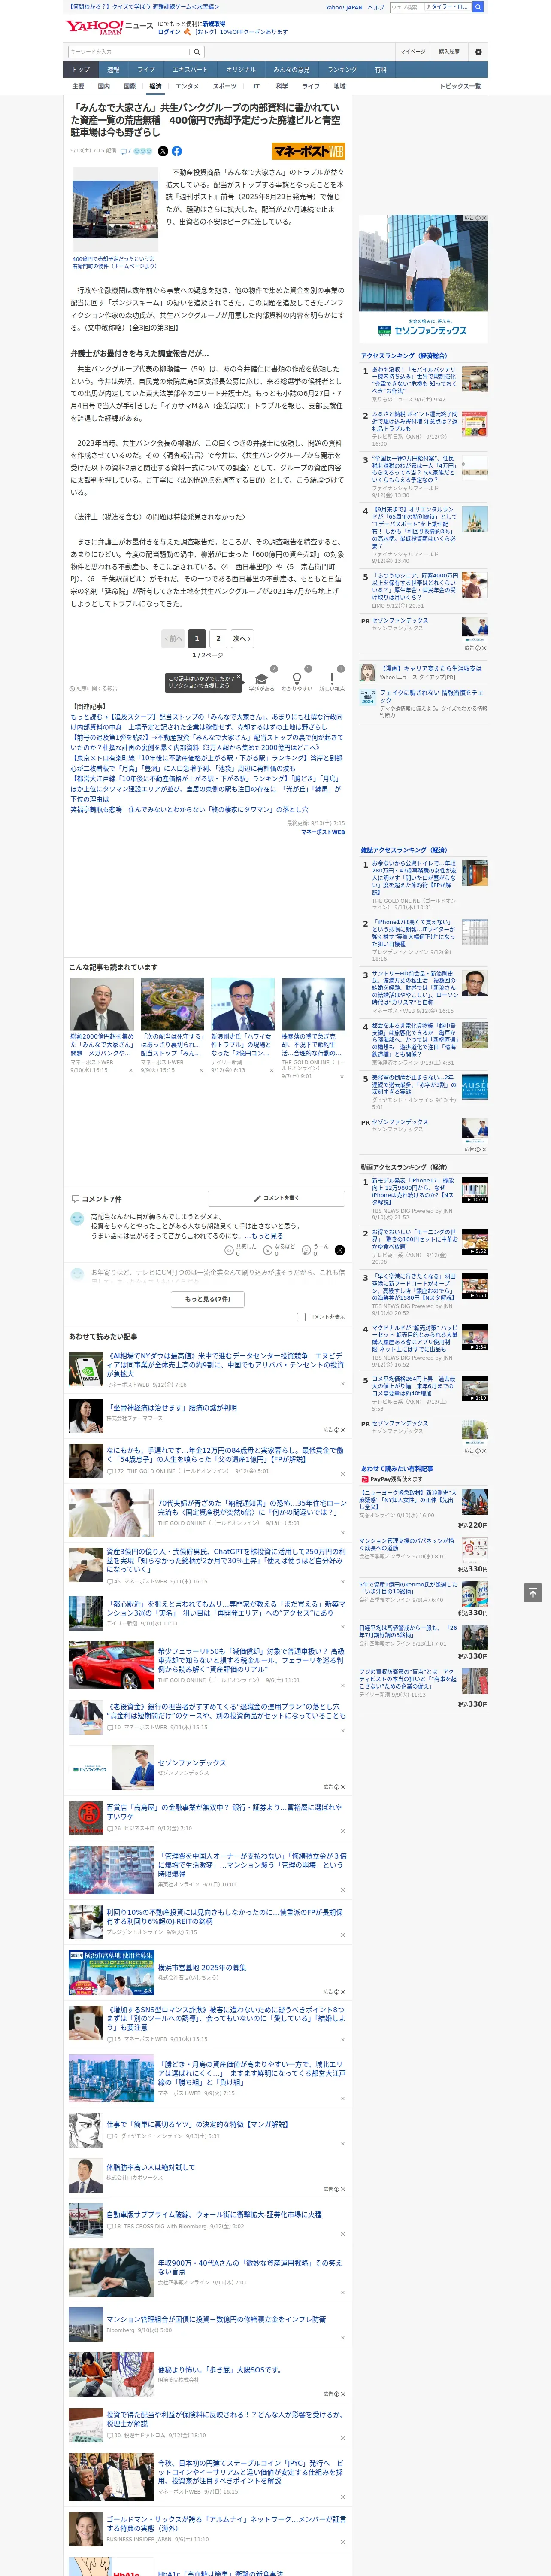The image size is (551, 2576).
Task: Click もっと見る(7件) comments button
Action: 207,1299
